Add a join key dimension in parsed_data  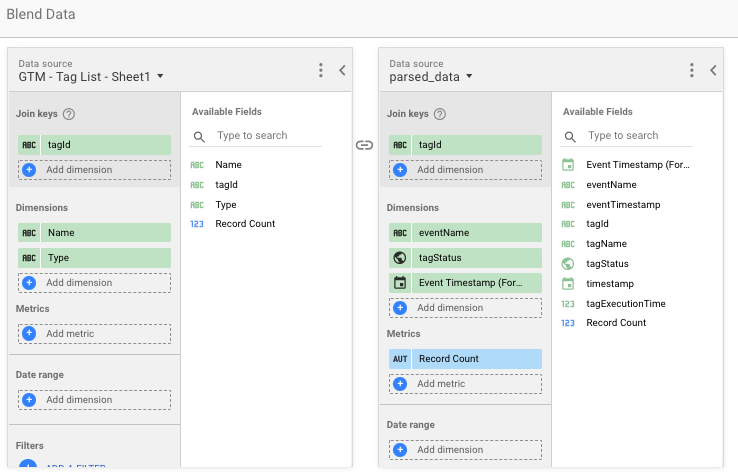465,170
